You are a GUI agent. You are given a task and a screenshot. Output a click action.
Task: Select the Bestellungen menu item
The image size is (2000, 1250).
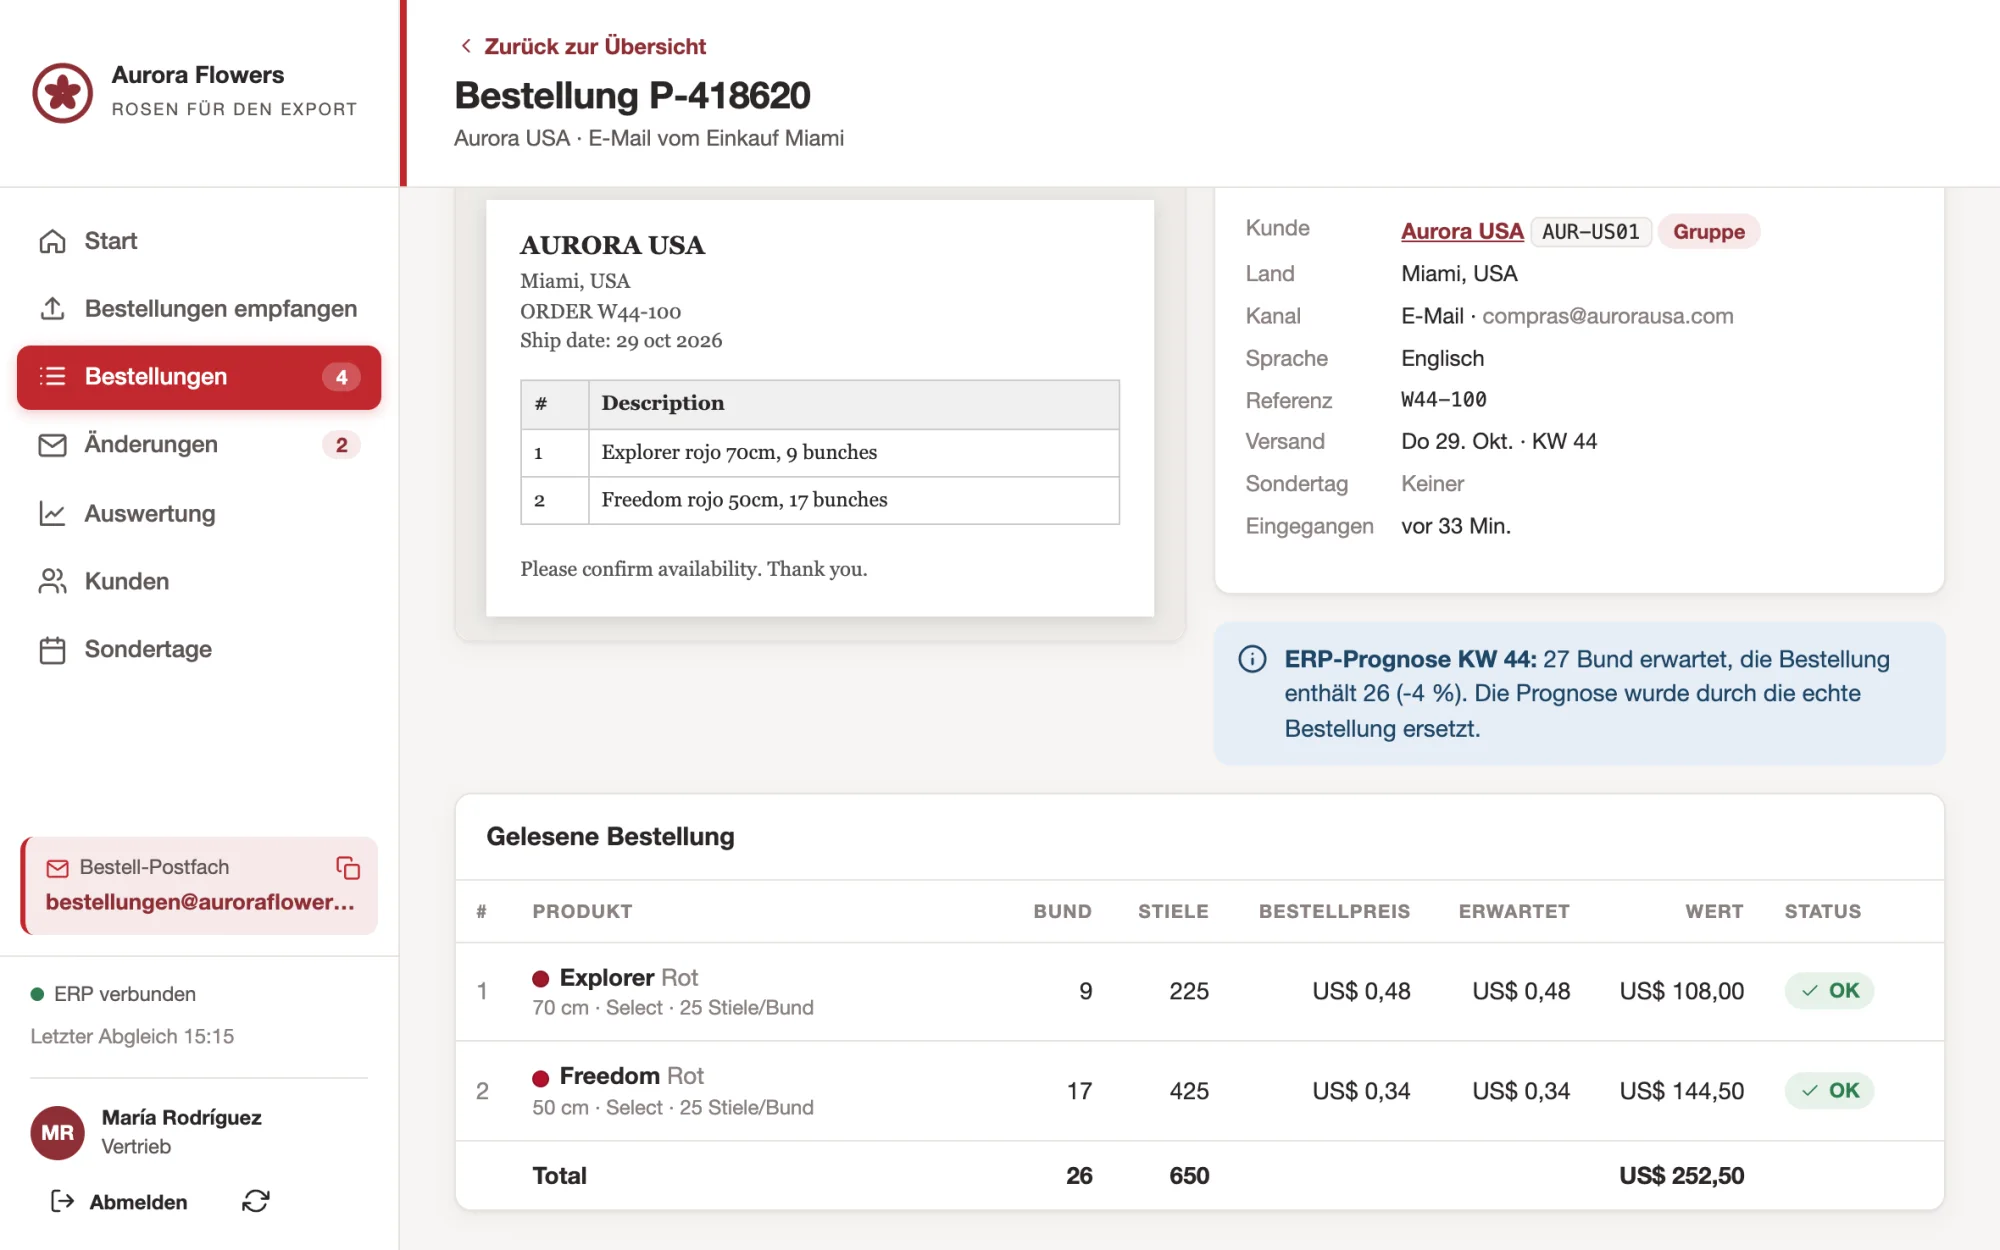[199, 377]
